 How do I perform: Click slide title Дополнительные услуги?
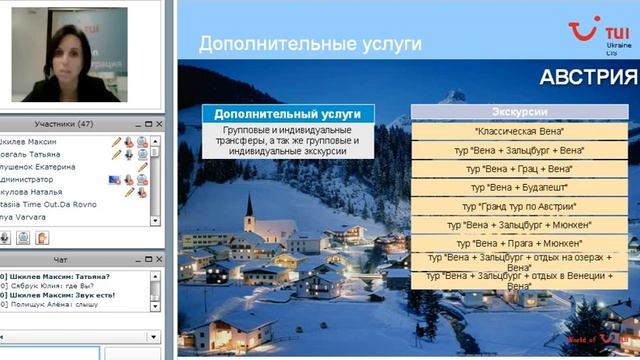310,44
